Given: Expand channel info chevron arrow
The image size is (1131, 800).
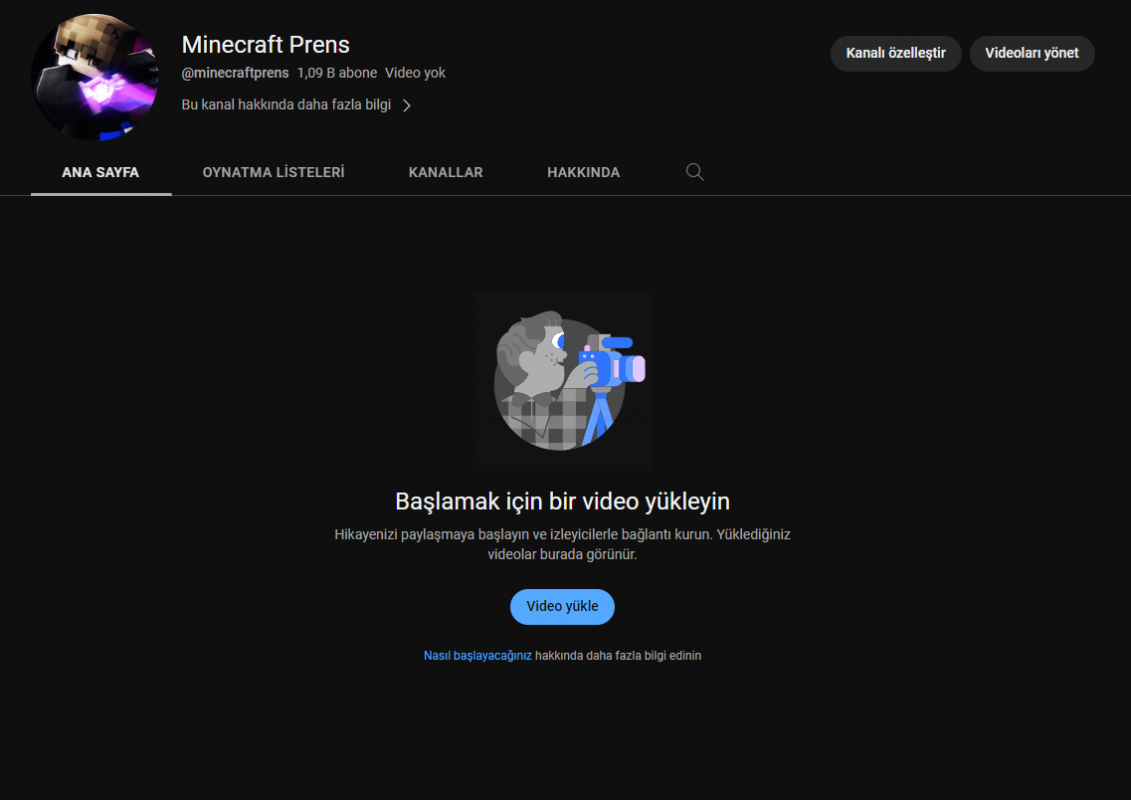Looking at the screenshot, I should [407, 105].
